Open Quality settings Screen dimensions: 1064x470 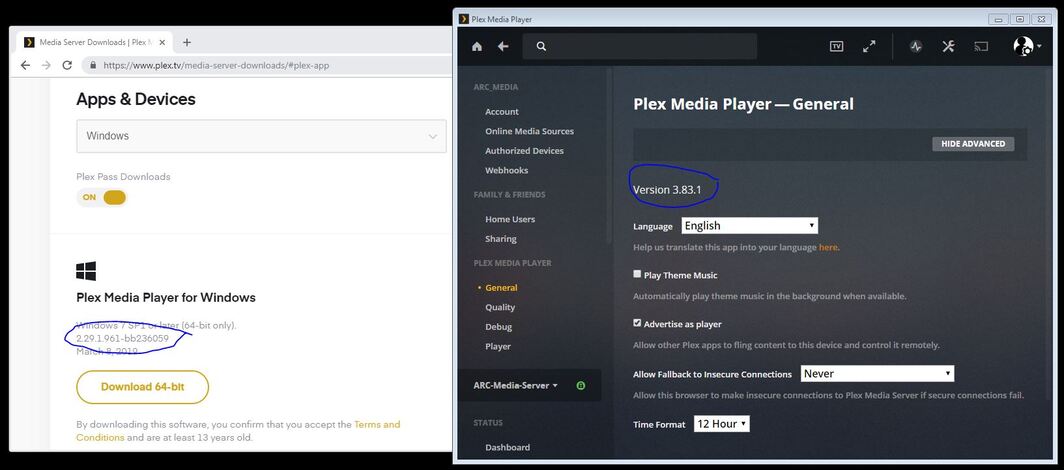point(500,308)
